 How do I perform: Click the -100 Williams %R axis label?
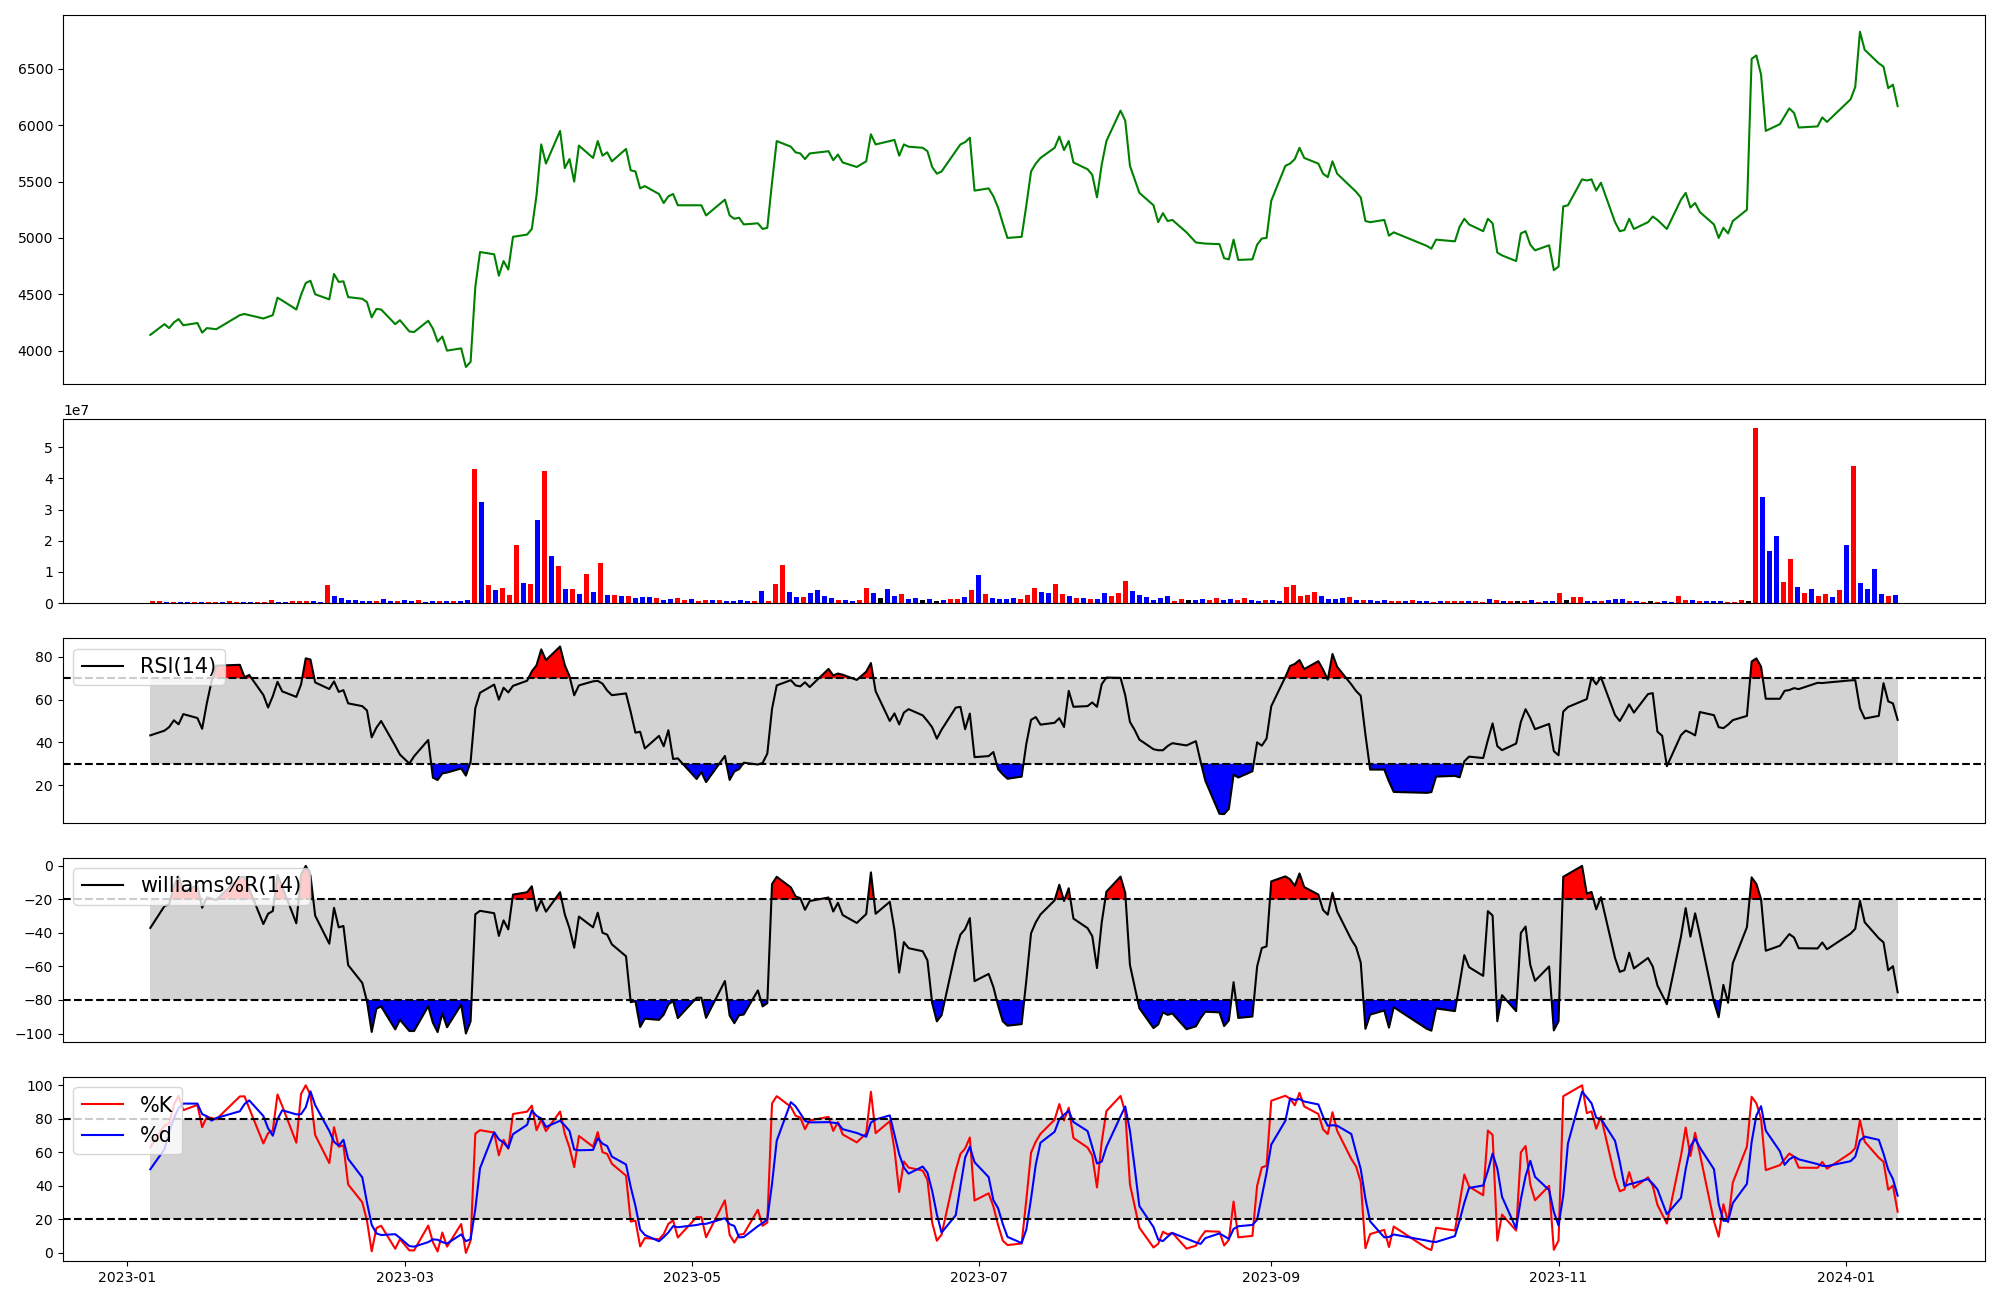click(x=32, y=1034)
